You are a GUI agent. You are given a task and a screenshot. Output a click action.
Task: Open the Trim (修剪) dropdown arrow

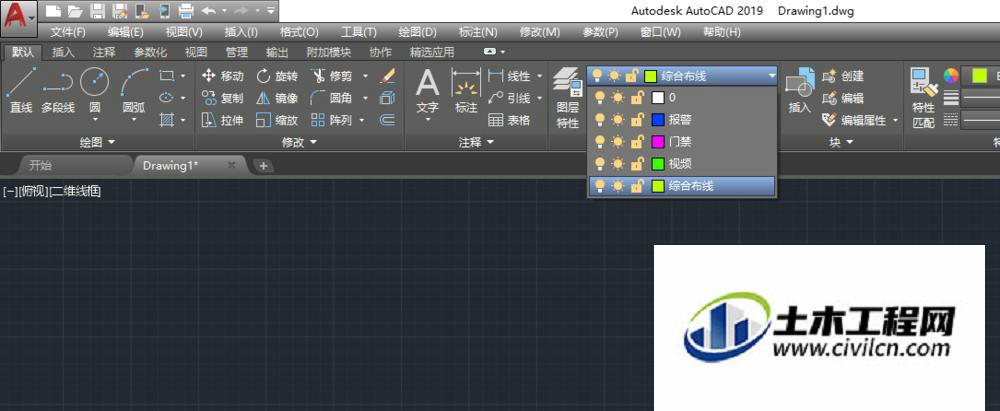coord(365,77)
